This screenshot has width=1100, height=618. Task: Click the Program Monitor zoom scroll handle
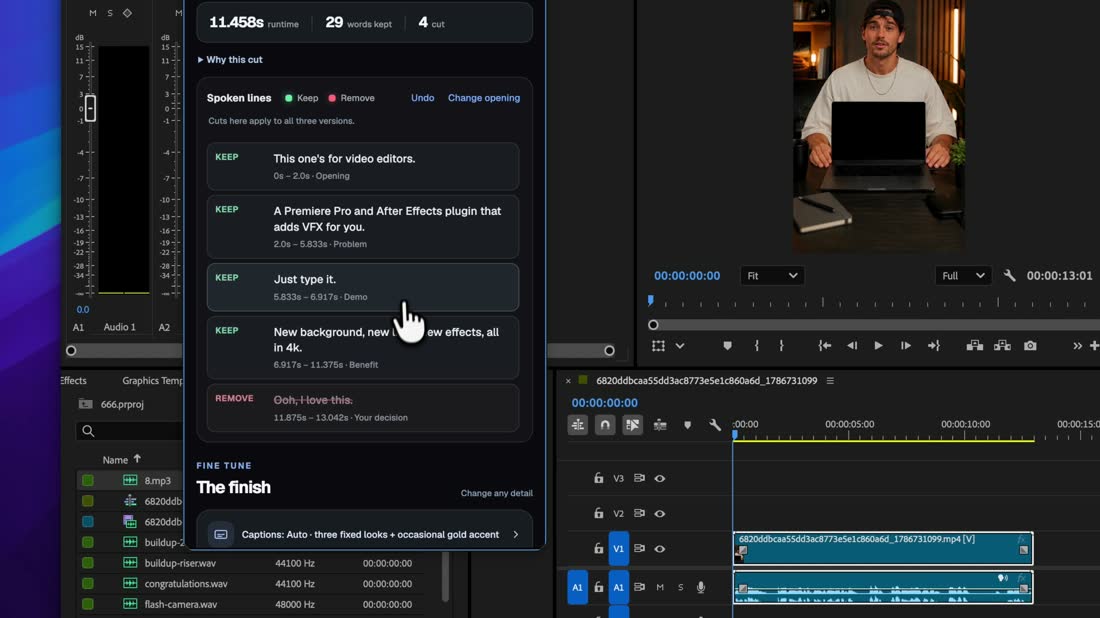point(653,325)
